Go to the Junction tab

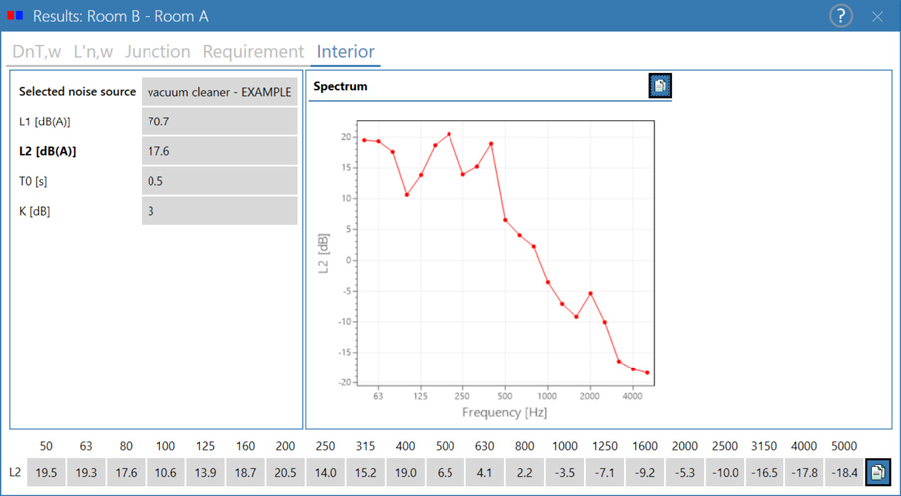[157, 52]
